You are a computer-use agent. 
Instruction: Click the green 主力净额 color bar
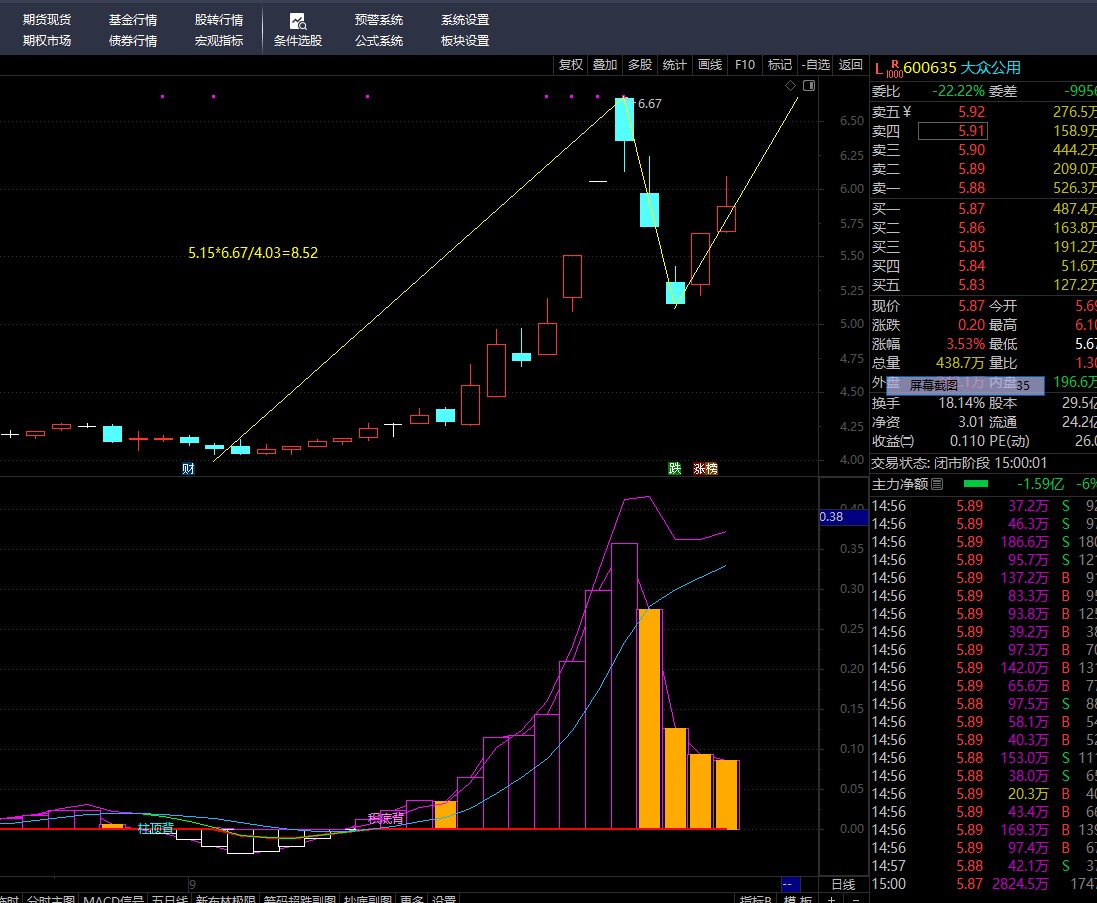pos(976,483)
